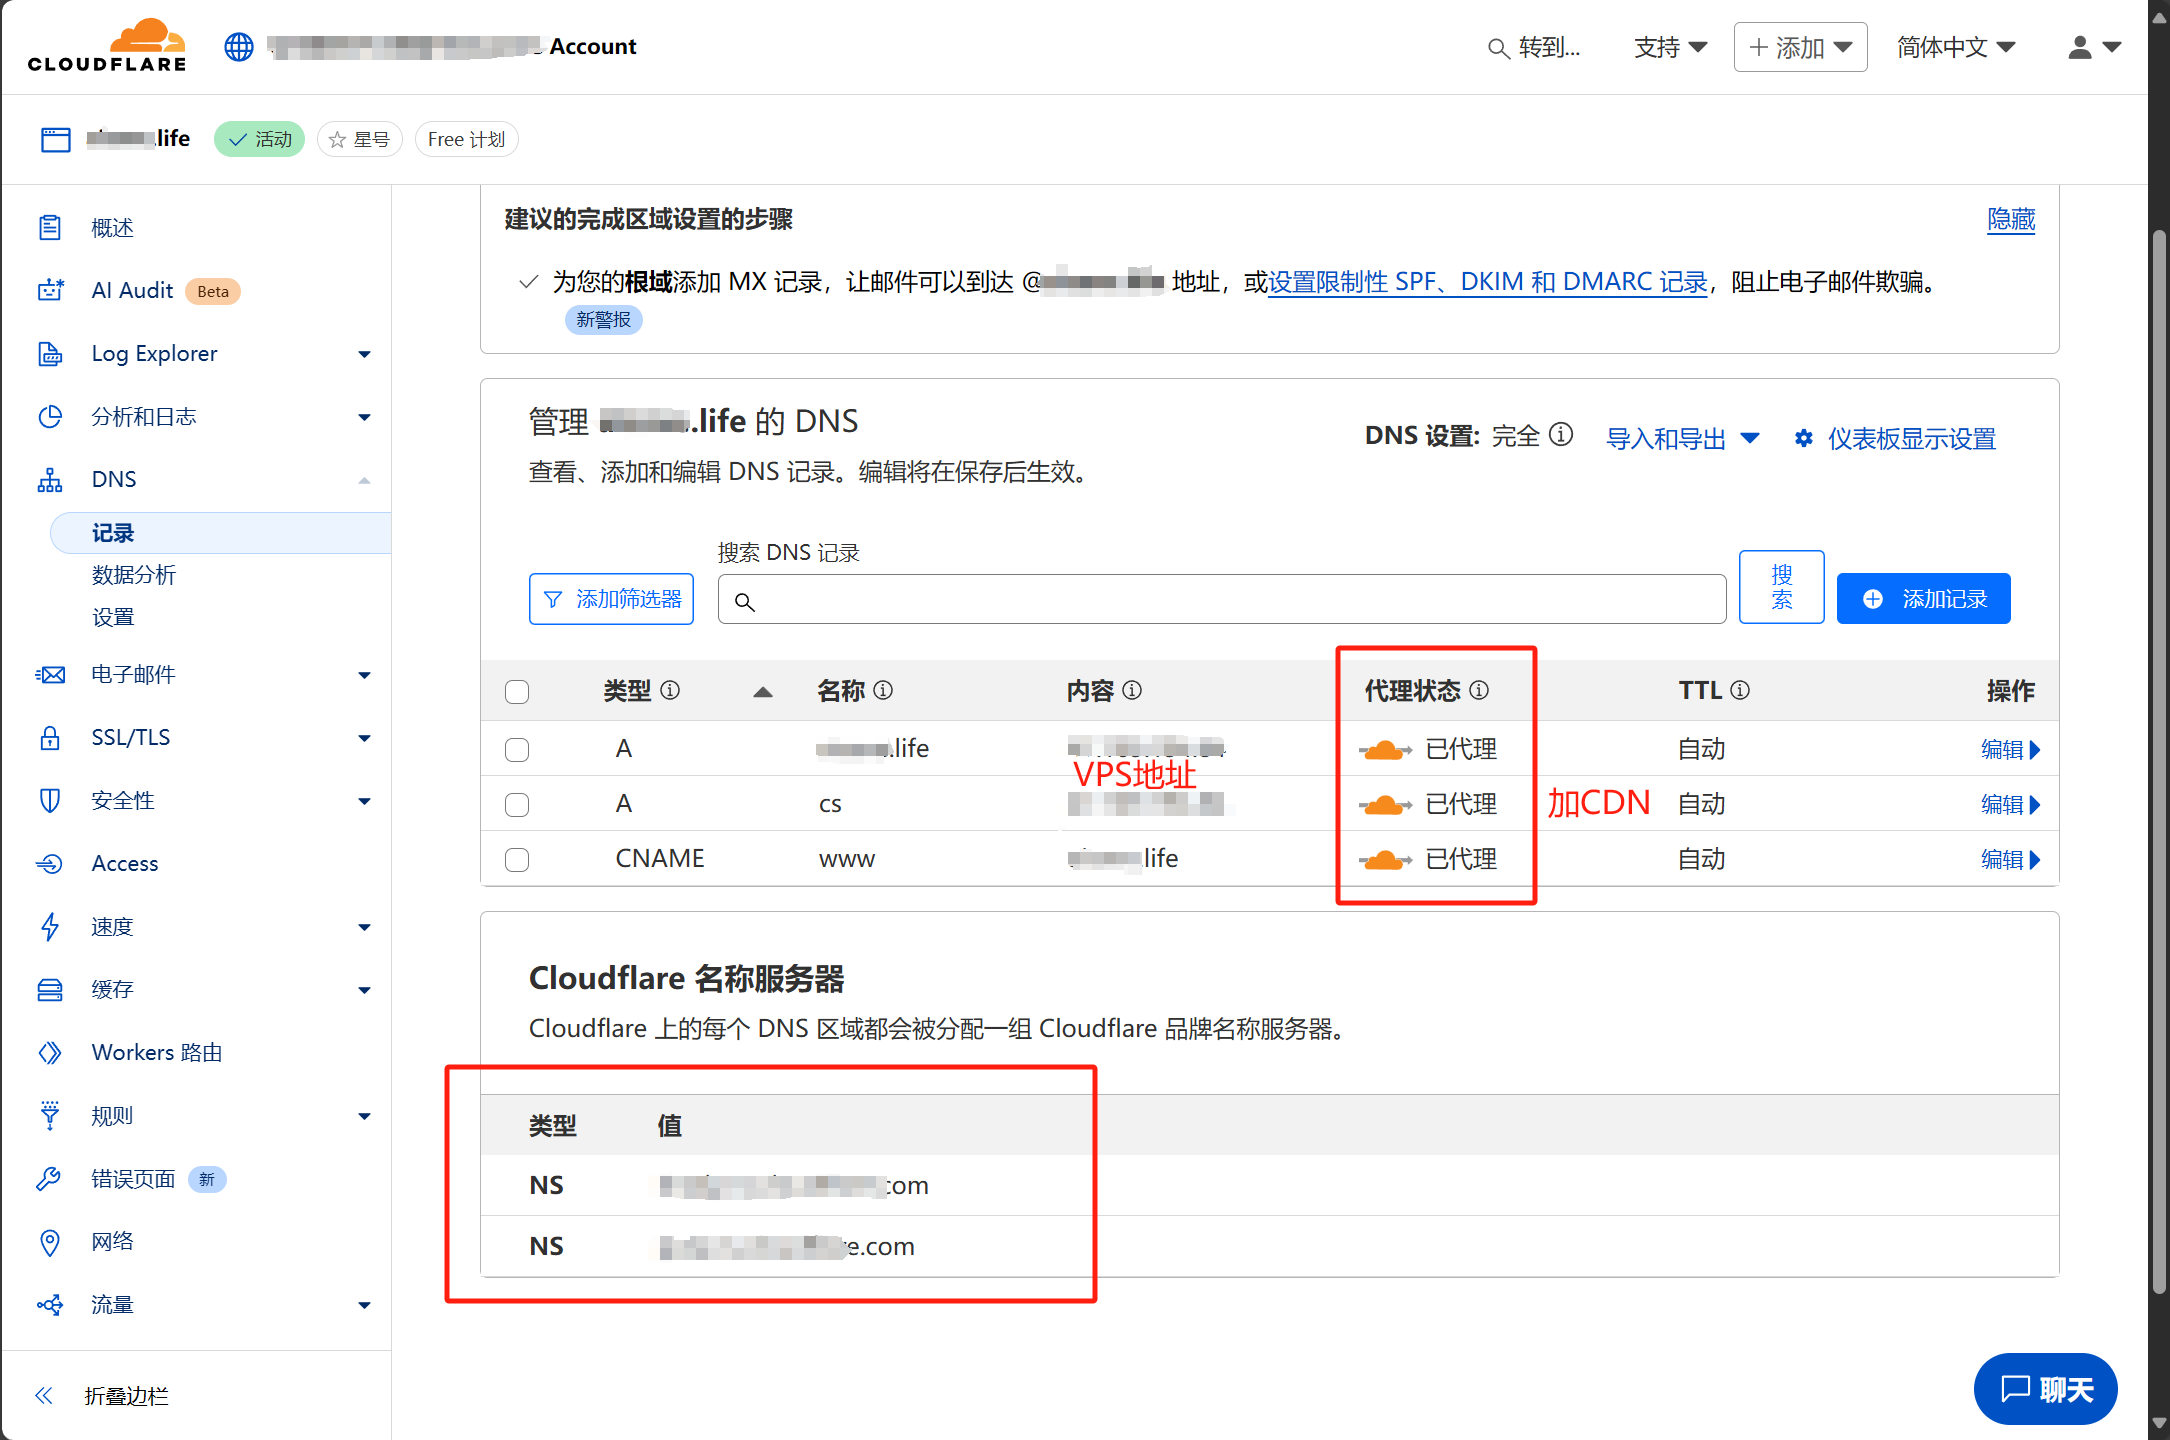
Task: Click the network location pin icon
Action: [50, 1242]
